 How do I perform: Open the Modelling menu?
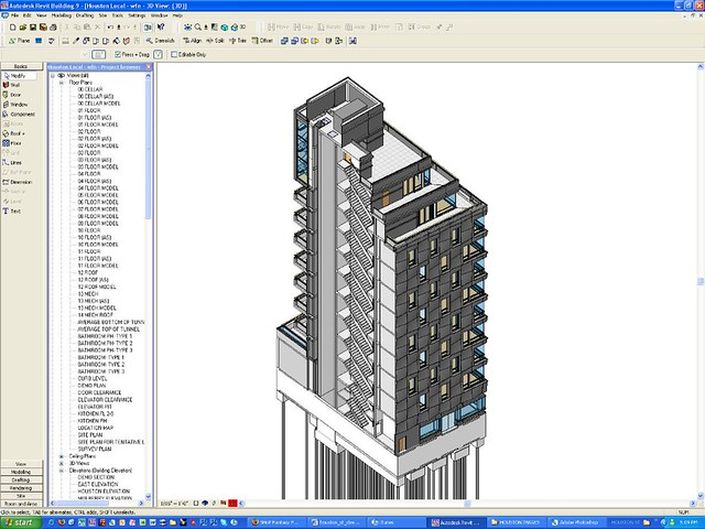pos(64,15)
